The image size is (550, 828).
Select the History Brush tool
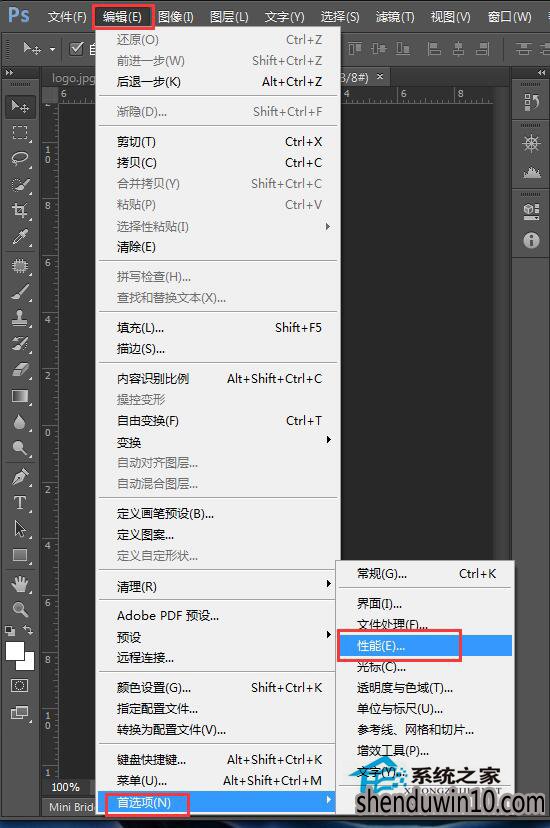[20, 344]
